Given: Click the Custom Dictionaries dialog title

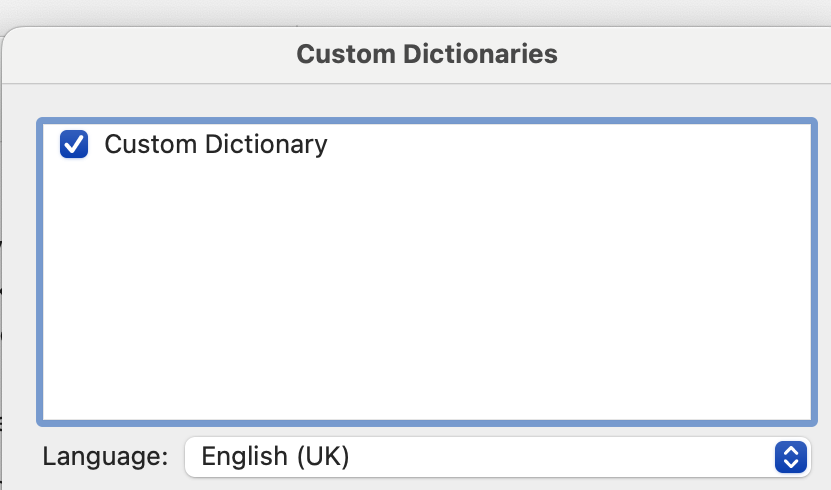Looking at the screenshot, I should tap(427, 54).
